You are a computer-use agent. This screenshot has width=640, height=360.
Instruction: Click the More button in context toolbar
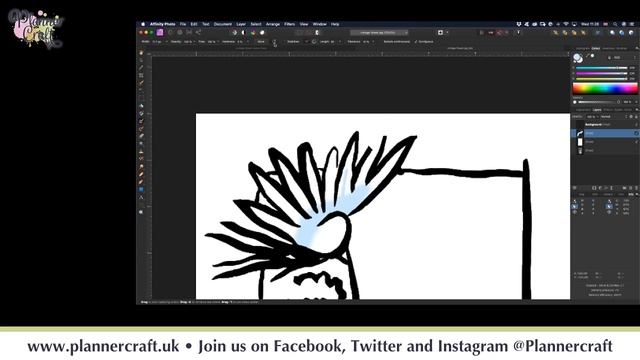click(x=261, y=42)
